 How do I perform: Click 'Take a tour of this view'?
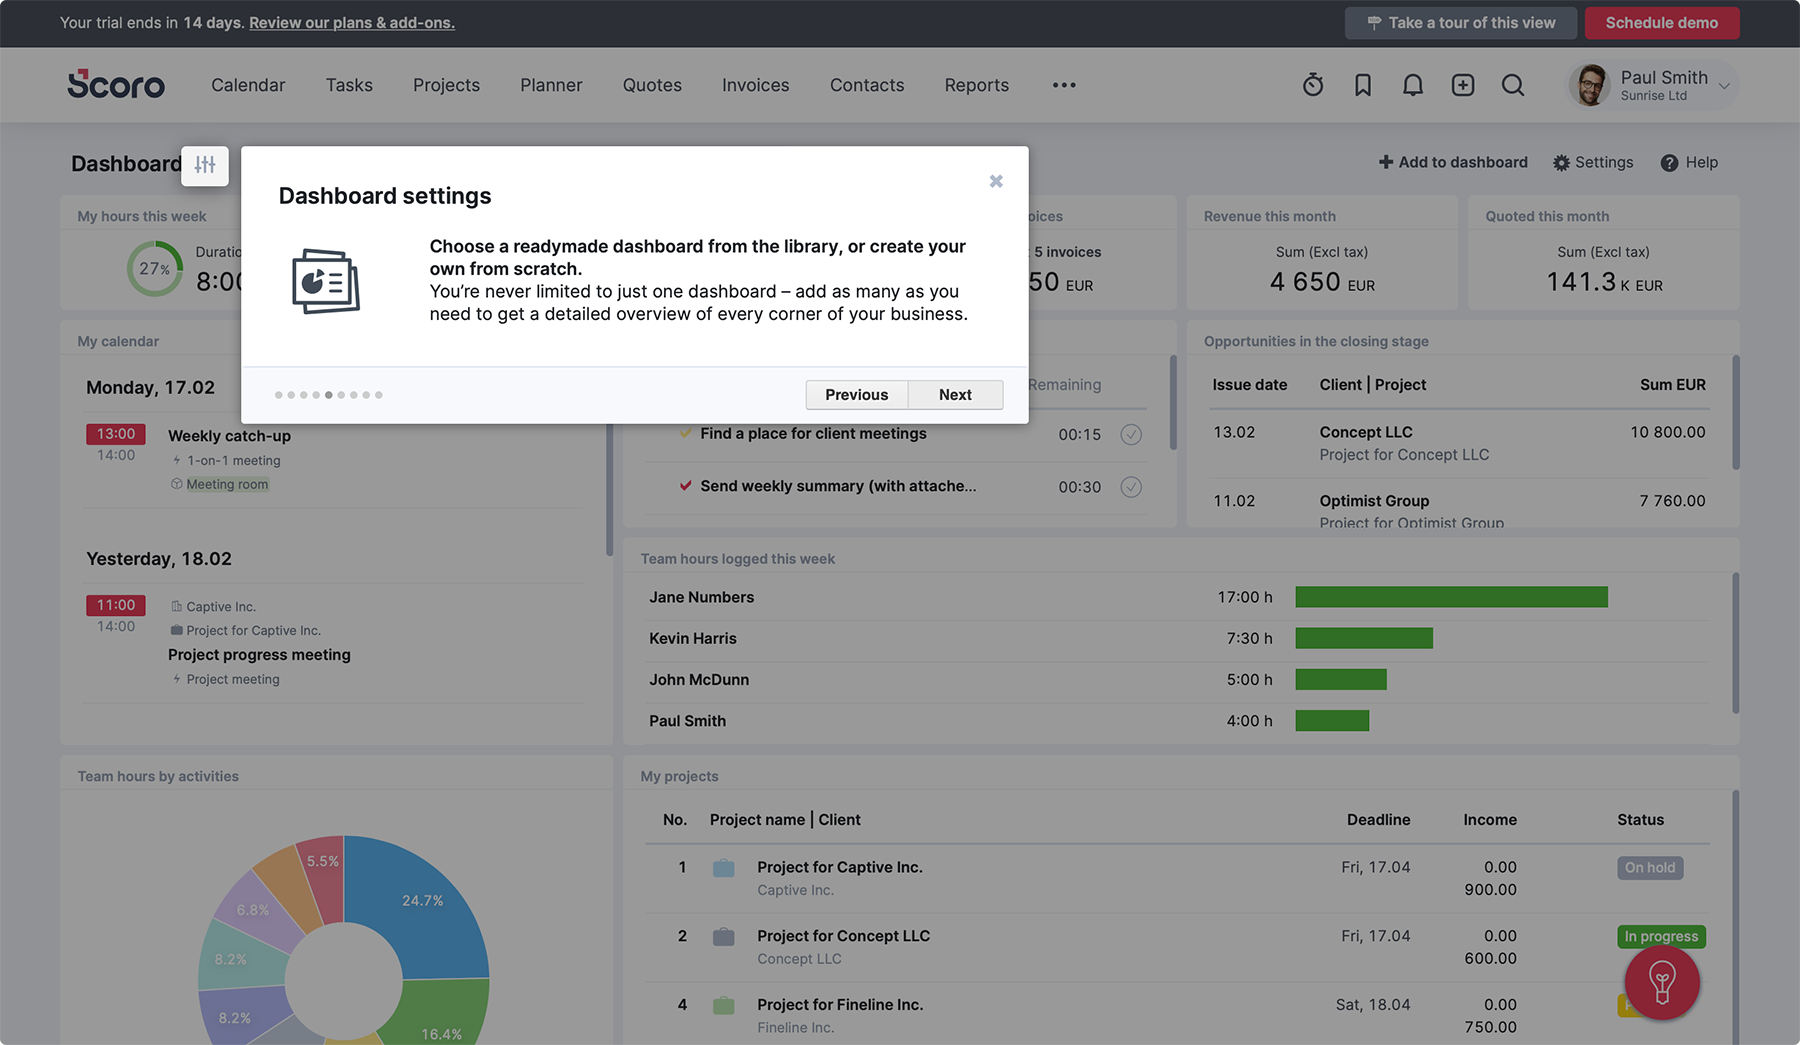point(1460,23)
